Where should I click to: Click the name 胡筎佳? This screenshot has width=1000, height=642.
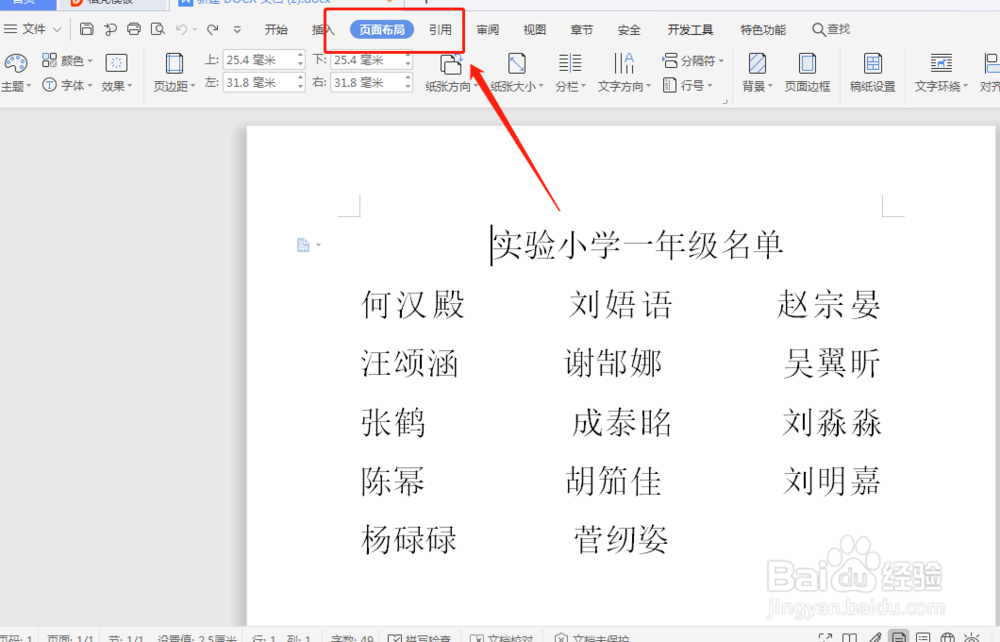pyautogui.click(x=613, y=481)
